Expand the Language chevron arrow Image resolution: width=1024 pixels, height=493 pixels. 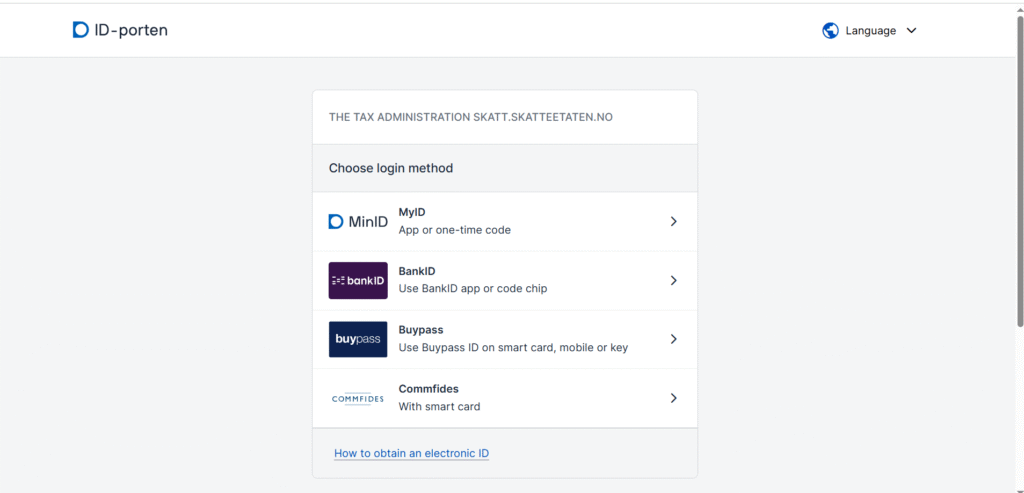912,31
